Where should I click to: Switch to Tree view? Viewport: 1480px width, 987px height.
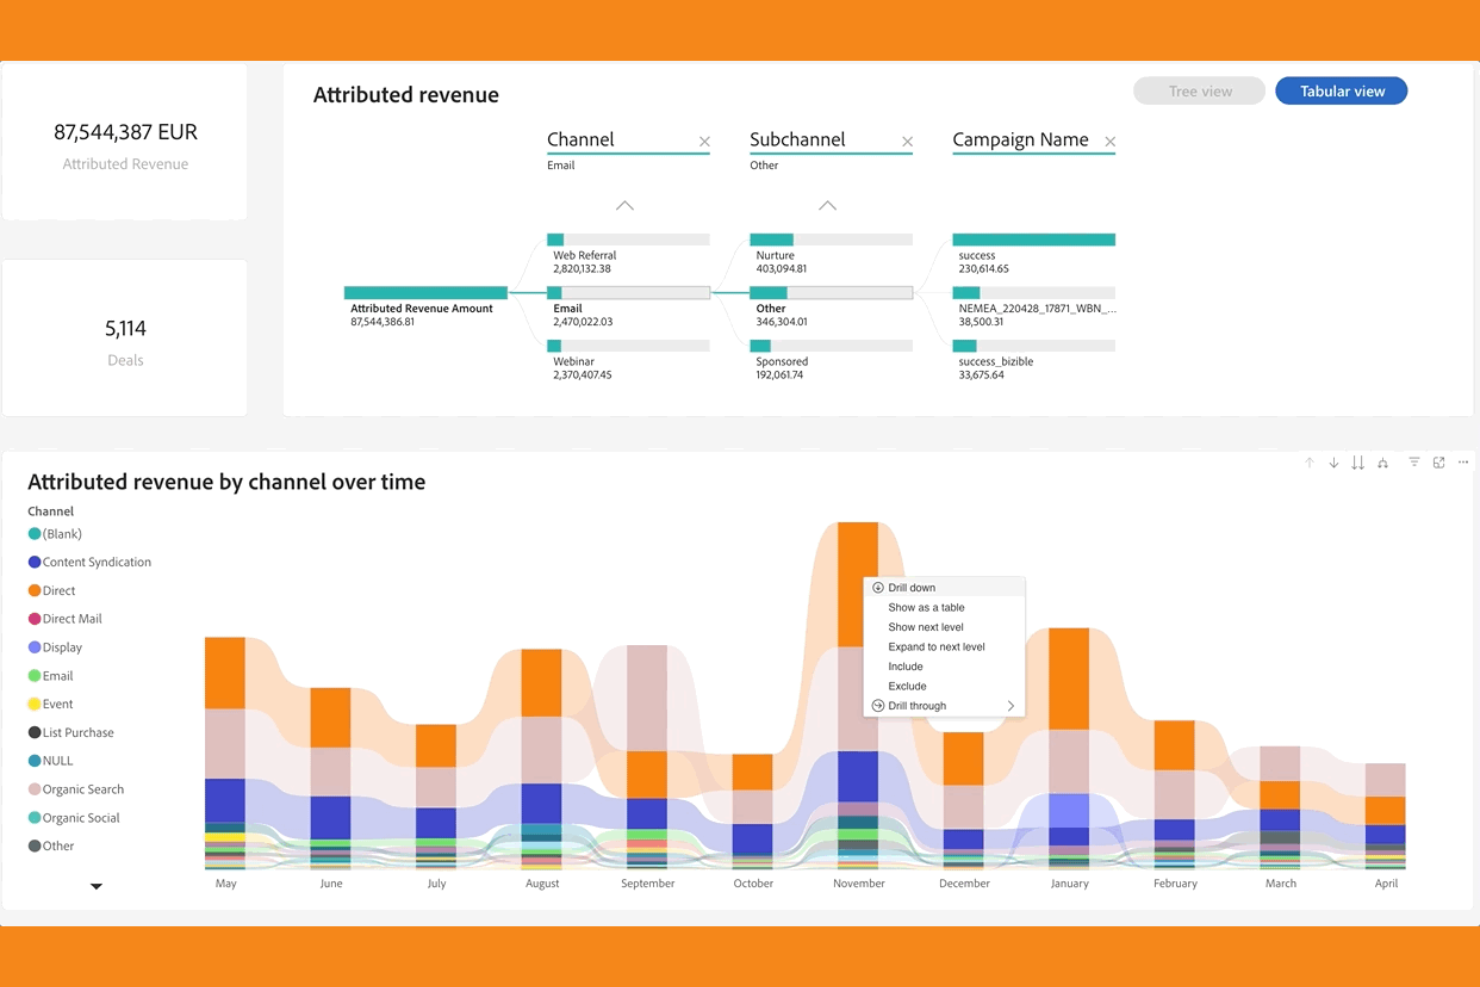point(1199,91)
